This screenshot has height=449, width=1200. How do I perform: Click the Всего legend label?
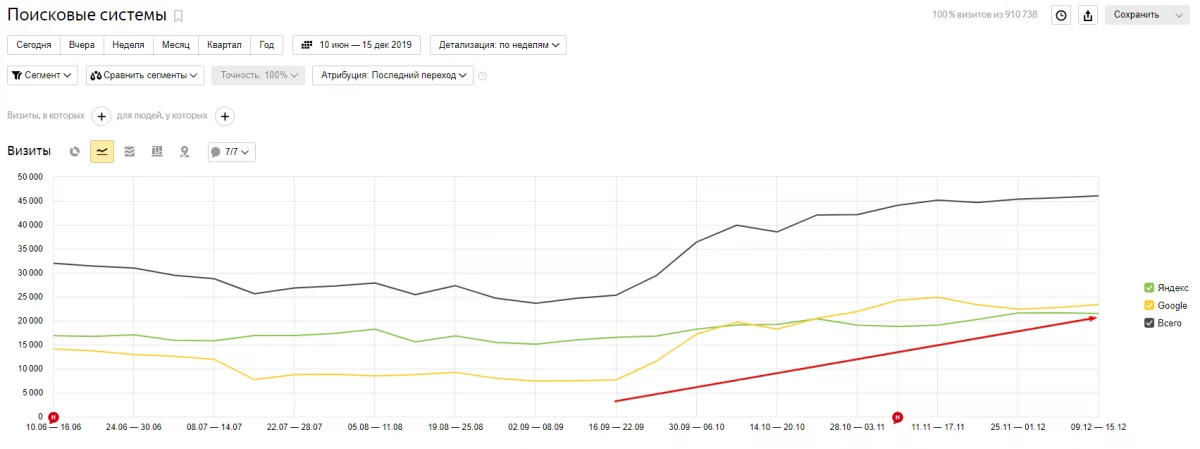pos(1170,323)
